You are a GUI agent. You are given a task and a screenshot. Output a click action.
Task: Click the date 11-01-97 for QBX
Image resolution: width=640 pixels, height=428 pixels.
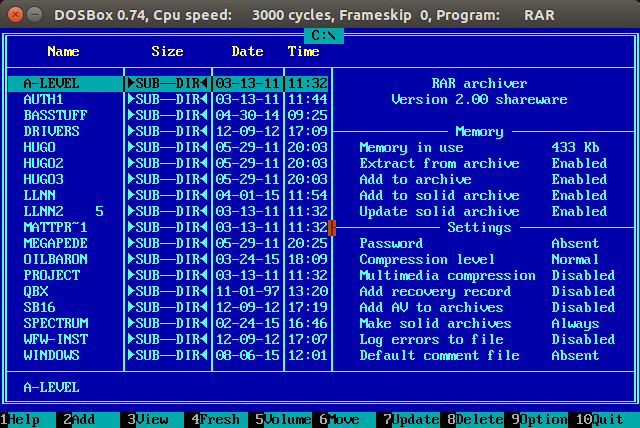pos(247,291)
